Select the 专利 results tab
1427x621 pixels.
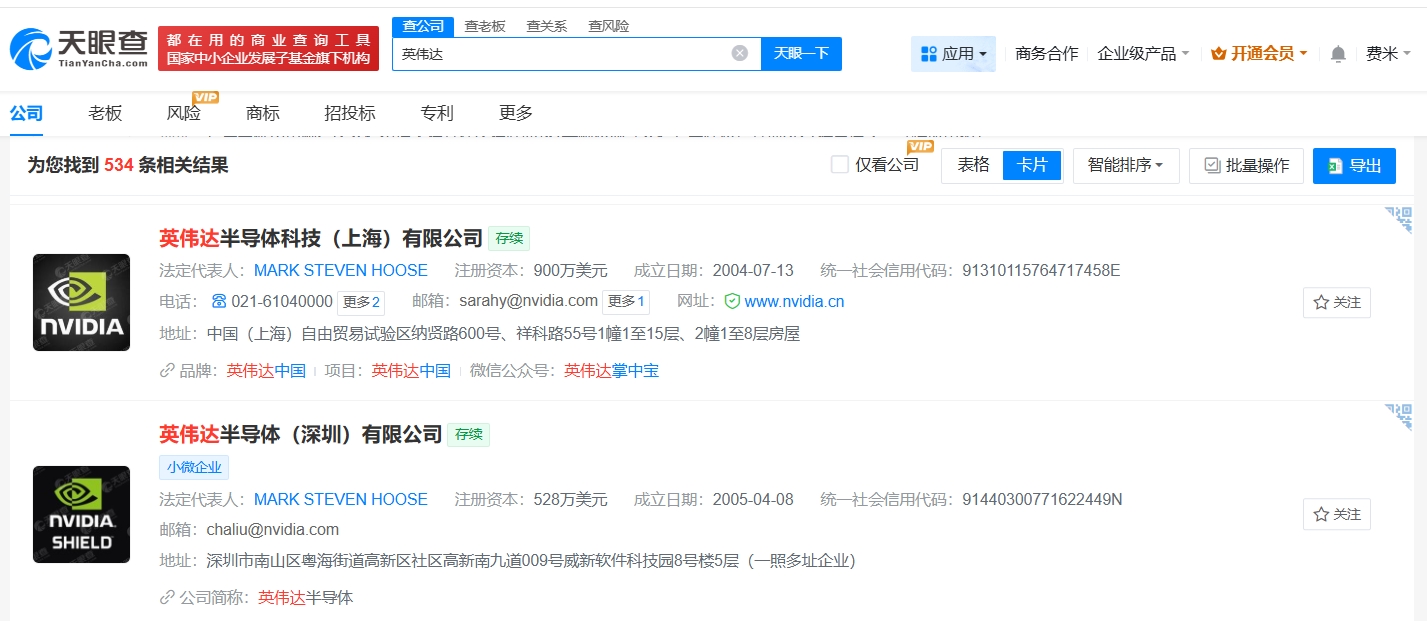coord(437,113)
